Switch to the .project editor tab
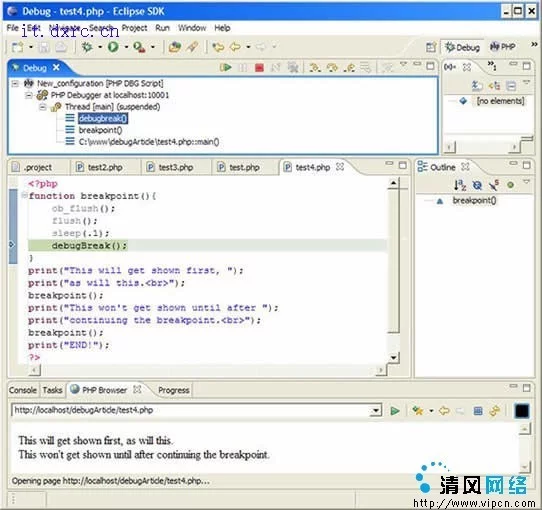This screenshot has width=542, height=510. [x=32, y=167]
